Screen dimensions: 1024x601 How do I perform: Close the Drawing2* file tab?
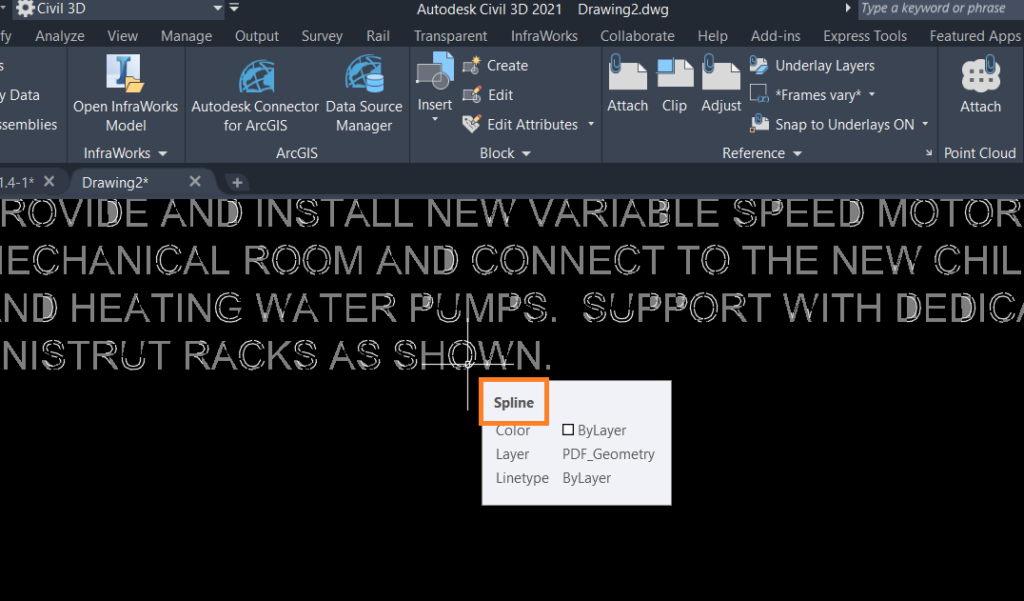coord(195,182)
